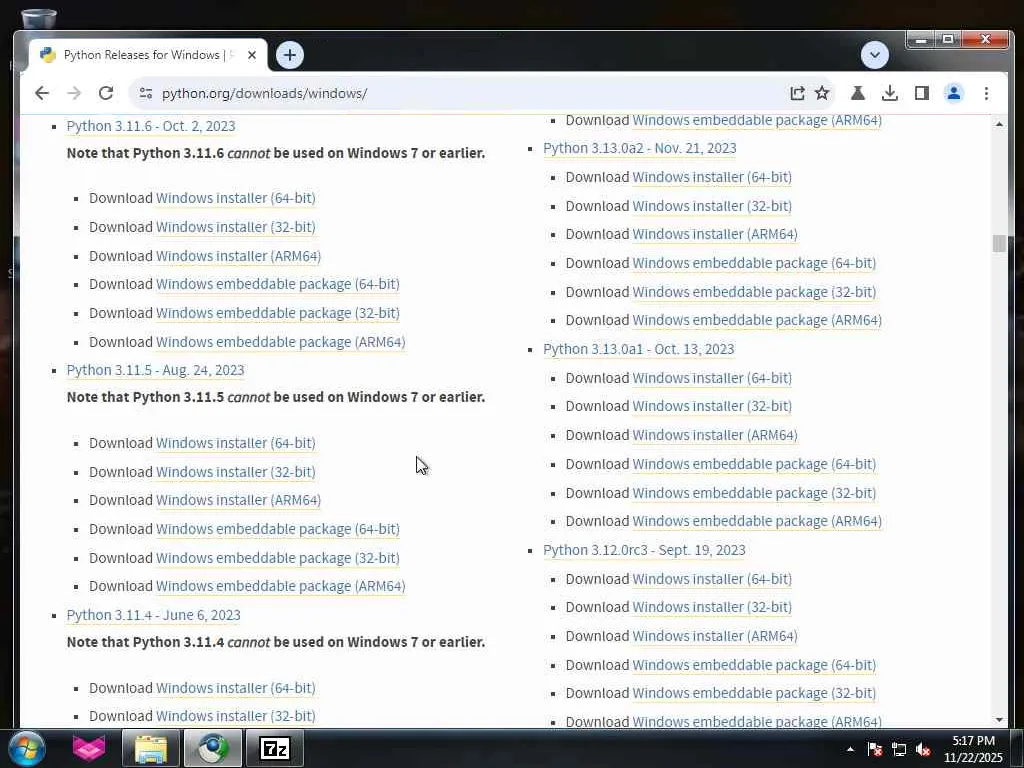
Task: Open the browser downloads icon
Action: point(889,93)
